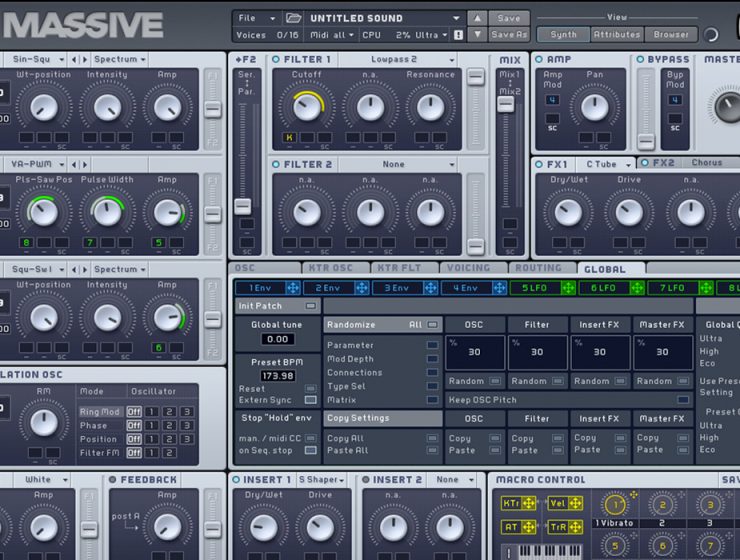The image size is (740, 560).
Task: Open the preset folder icon
Action: pos(293,18)
